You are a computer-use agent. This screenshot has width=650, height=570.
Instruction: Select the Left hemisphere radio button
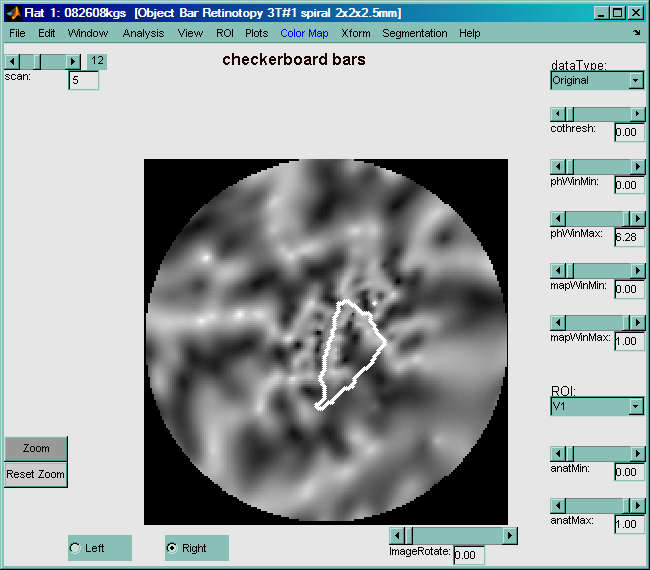(x=75, y=548)
